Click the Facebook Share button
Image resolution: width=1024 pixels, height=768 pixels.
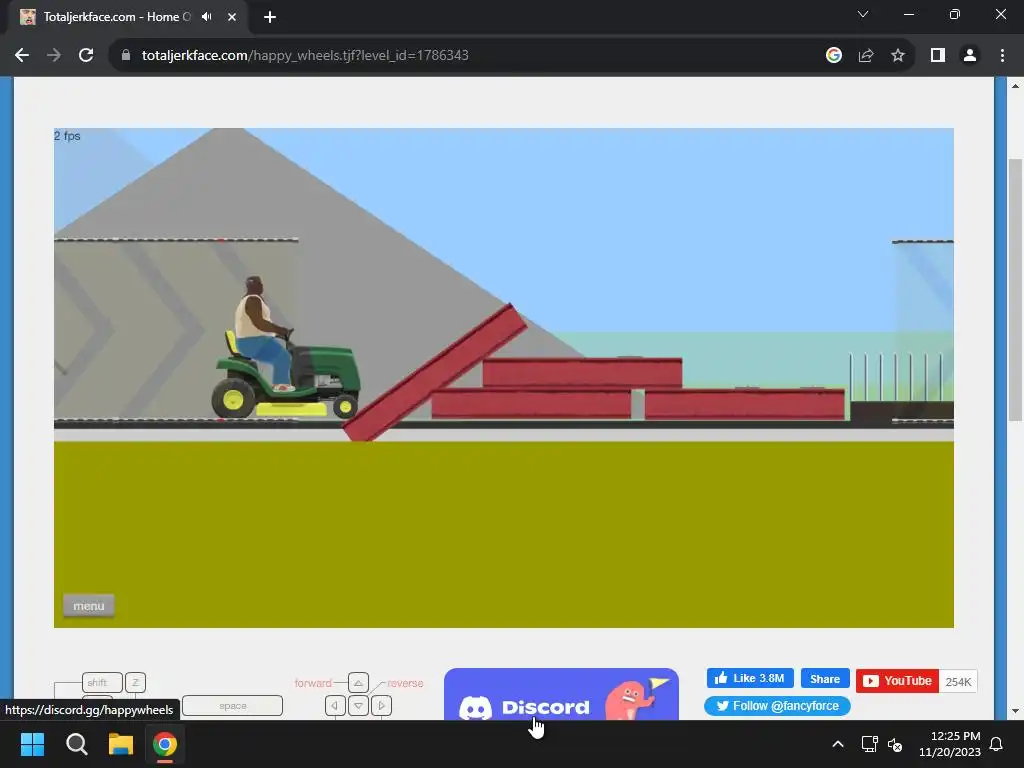[825, 679]
